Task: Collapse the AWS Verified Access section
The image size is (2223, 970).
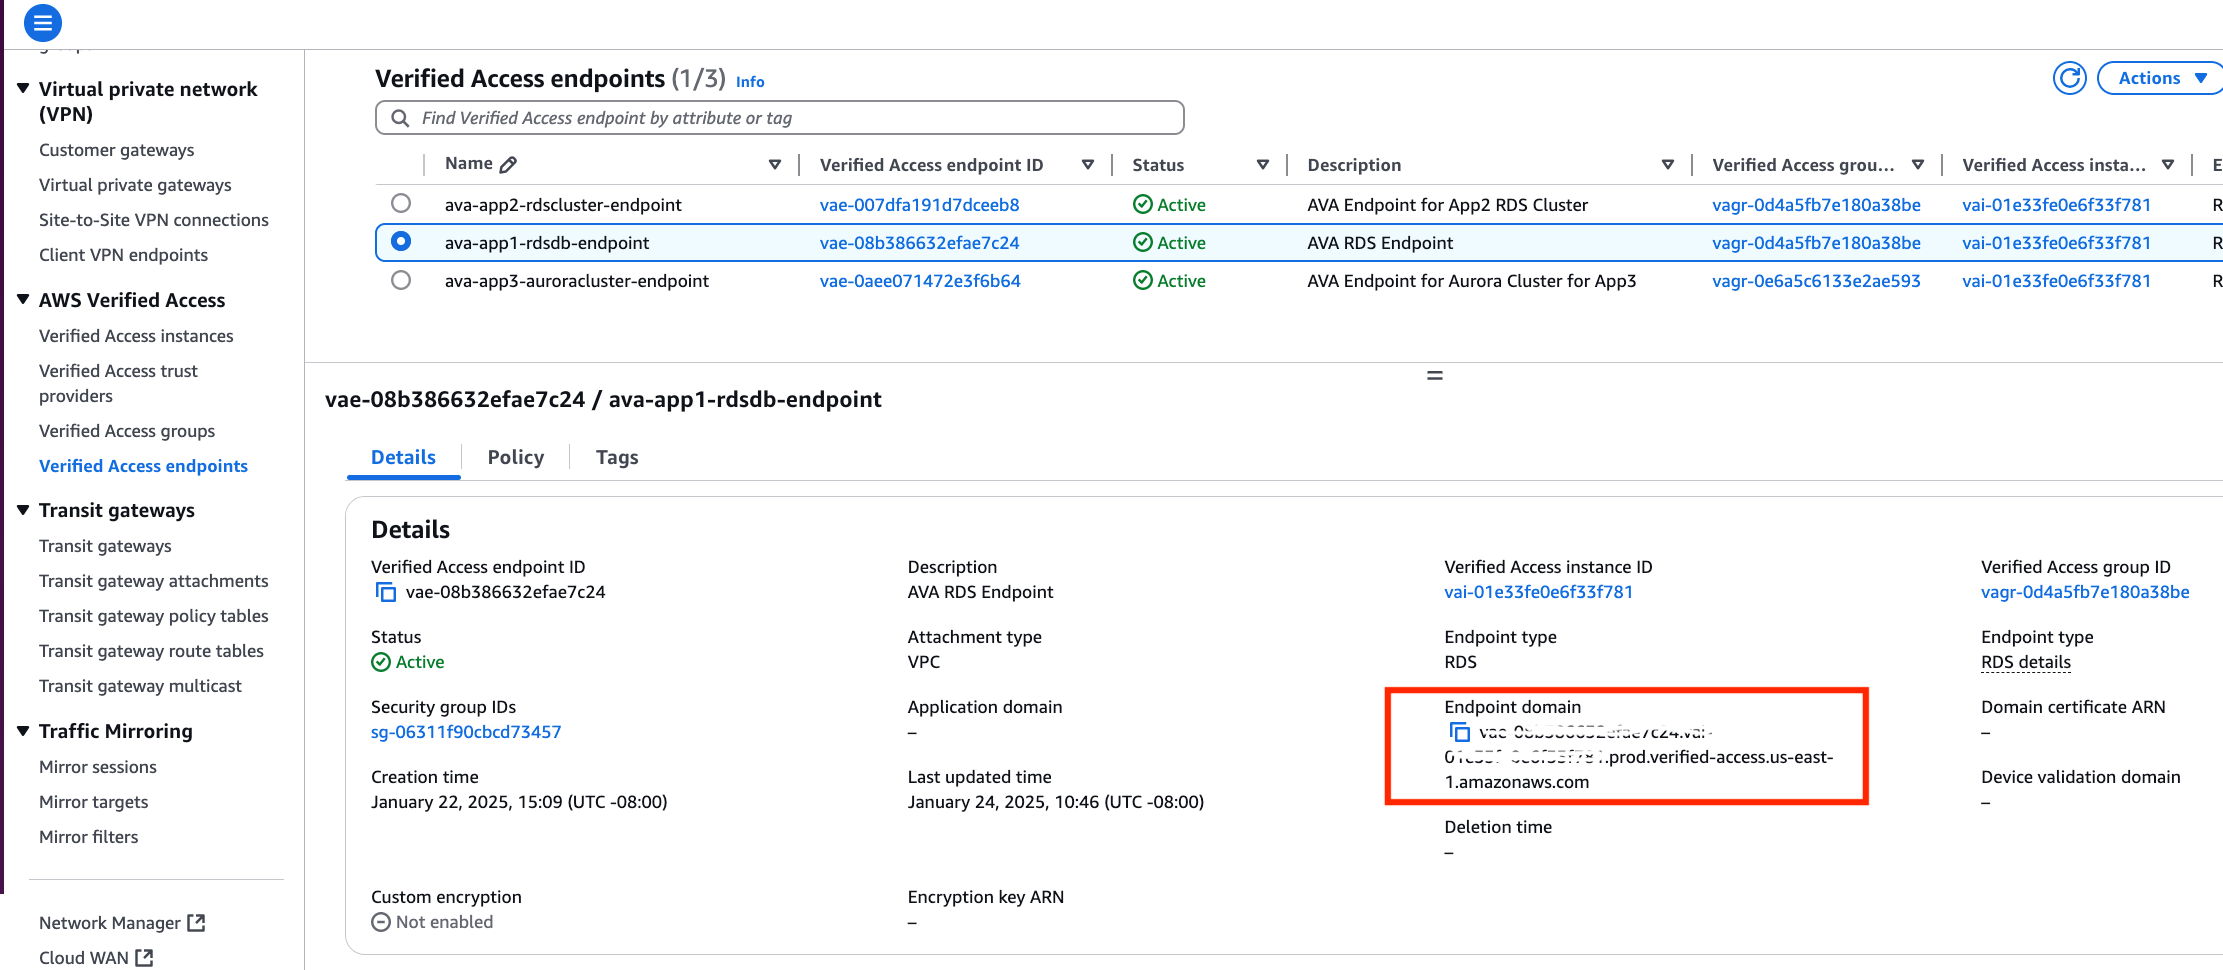Action: pyautogui.click(x=23, y=300)
